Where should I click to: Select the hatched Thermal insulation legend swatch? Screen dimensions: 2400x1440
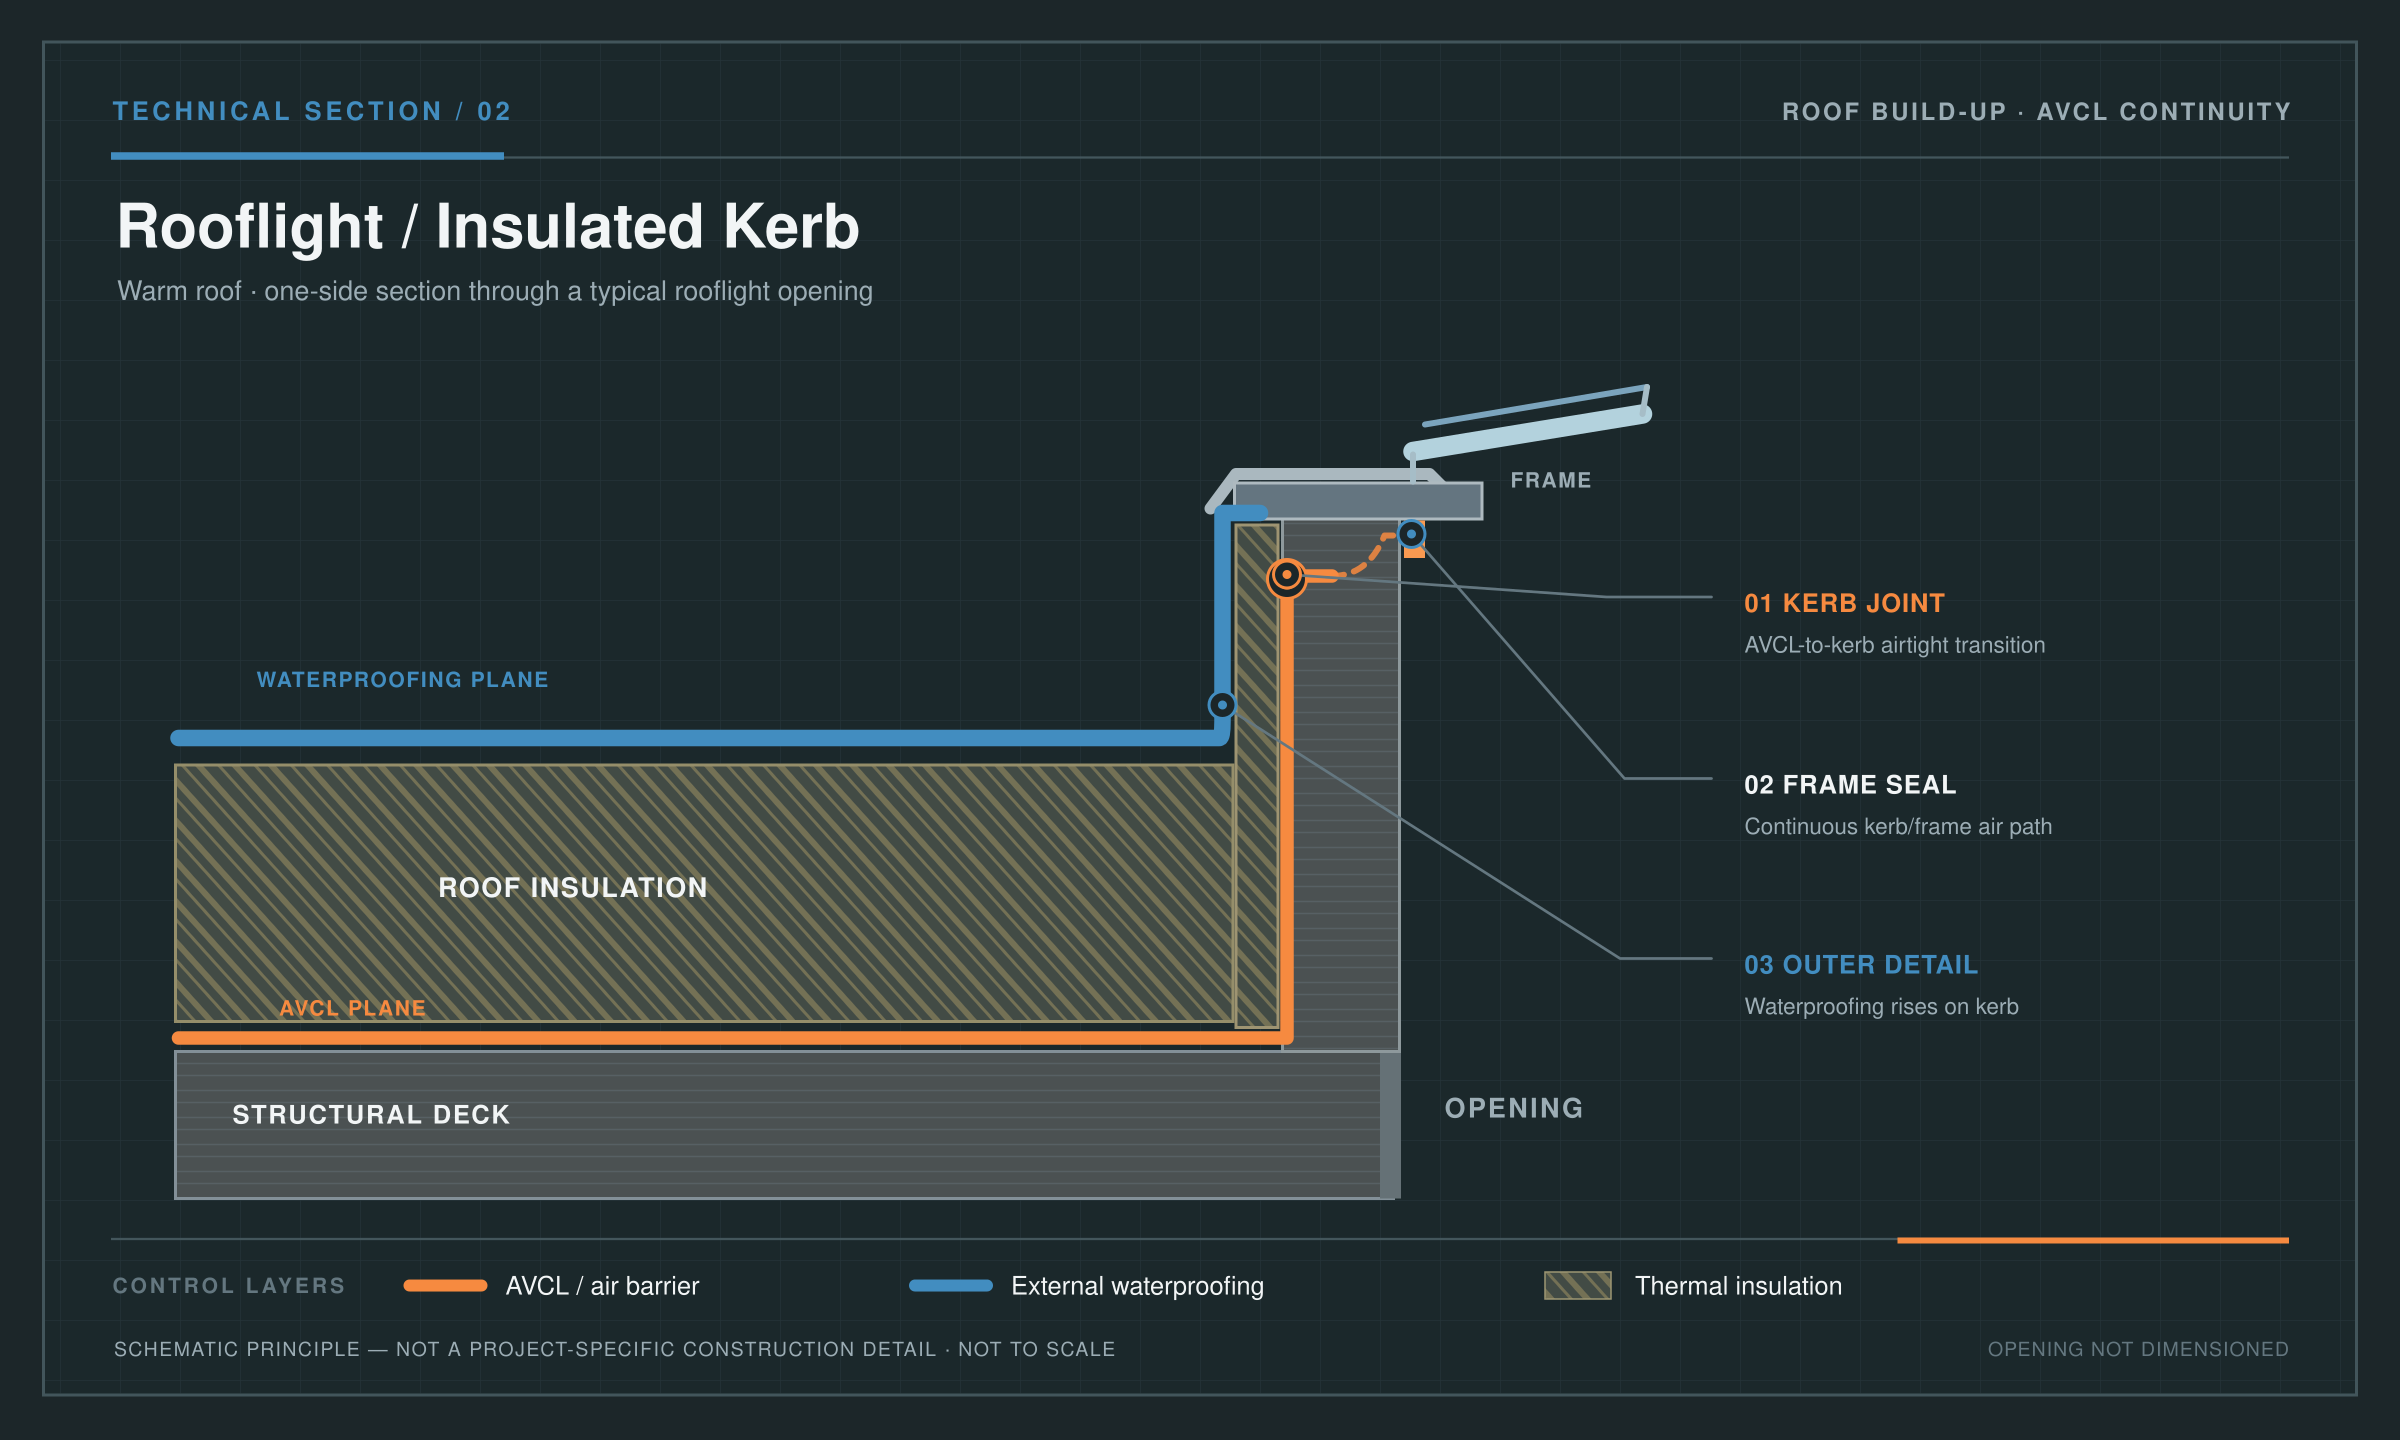(x=1578, y=1286)
